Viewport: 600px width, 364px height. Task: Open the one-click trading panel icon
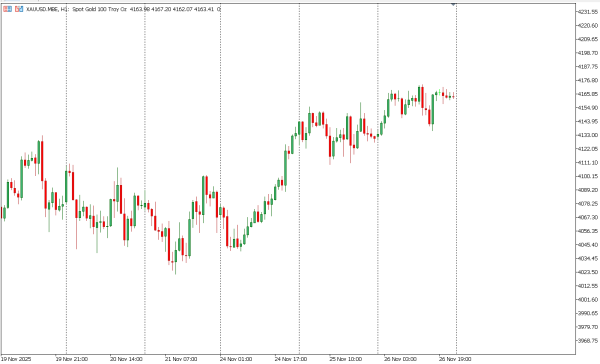click(x=7, y=9)
